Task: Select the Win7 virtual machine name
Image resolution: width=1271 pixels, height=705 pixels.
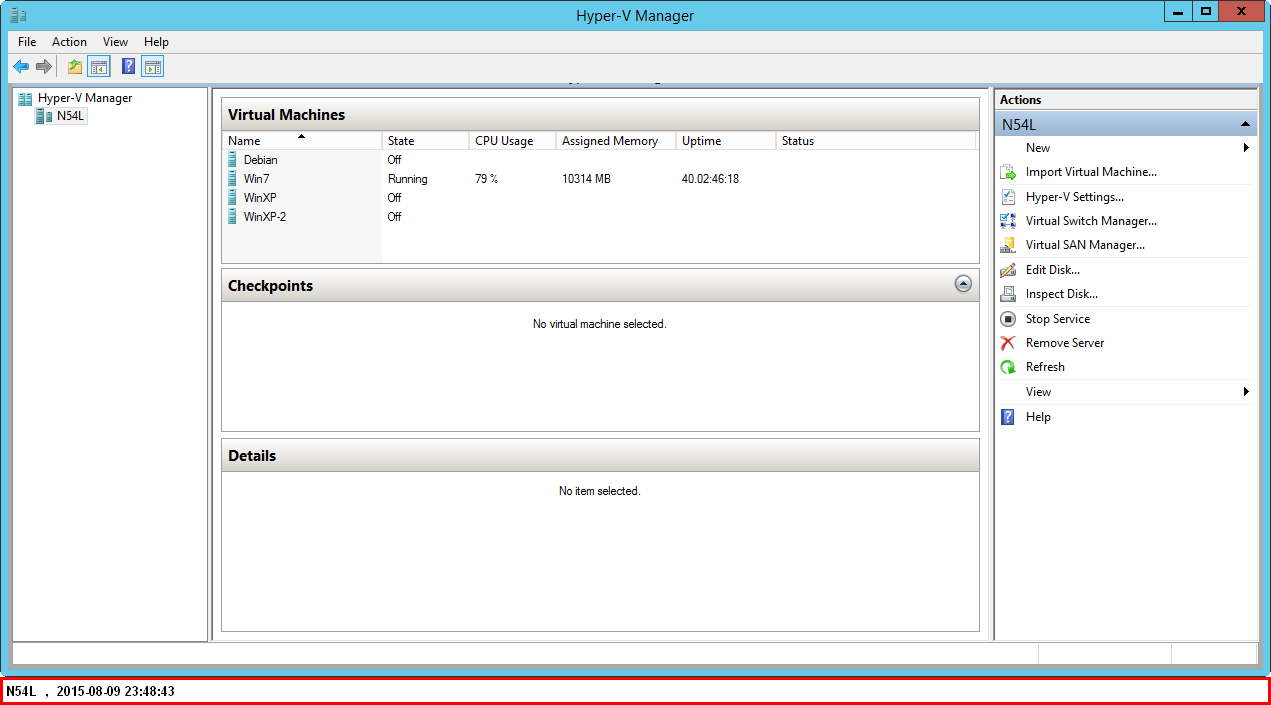Action: (x=256, y=179)
